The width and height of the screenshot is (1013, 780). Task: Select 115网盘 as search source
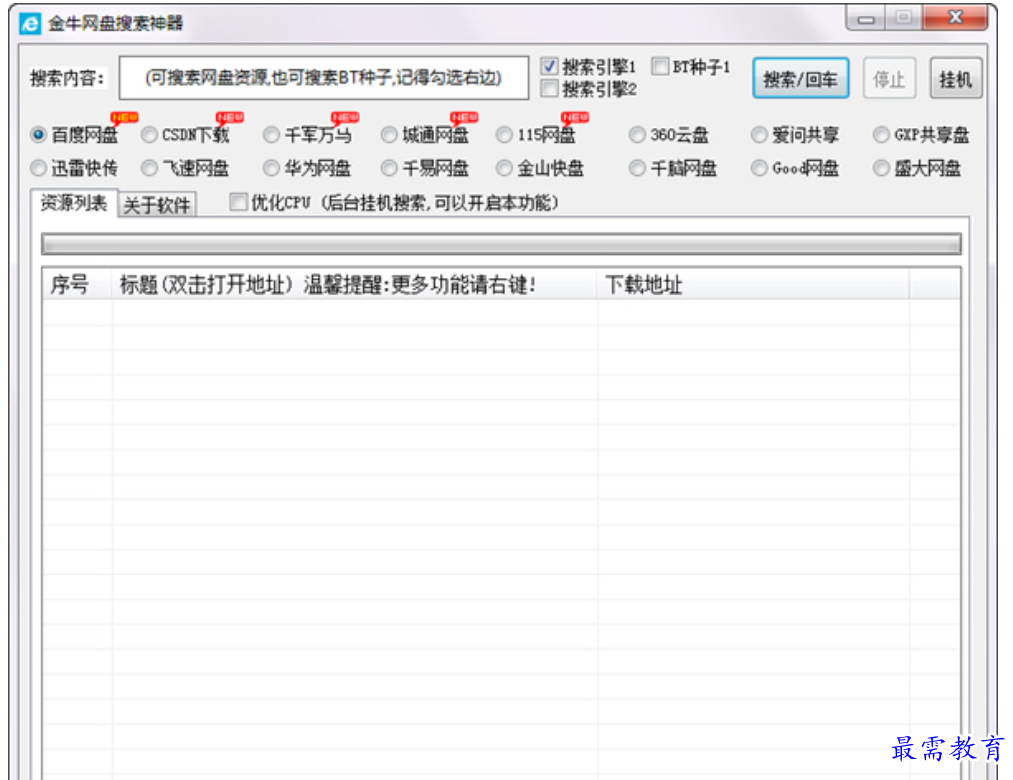(505, 135)
